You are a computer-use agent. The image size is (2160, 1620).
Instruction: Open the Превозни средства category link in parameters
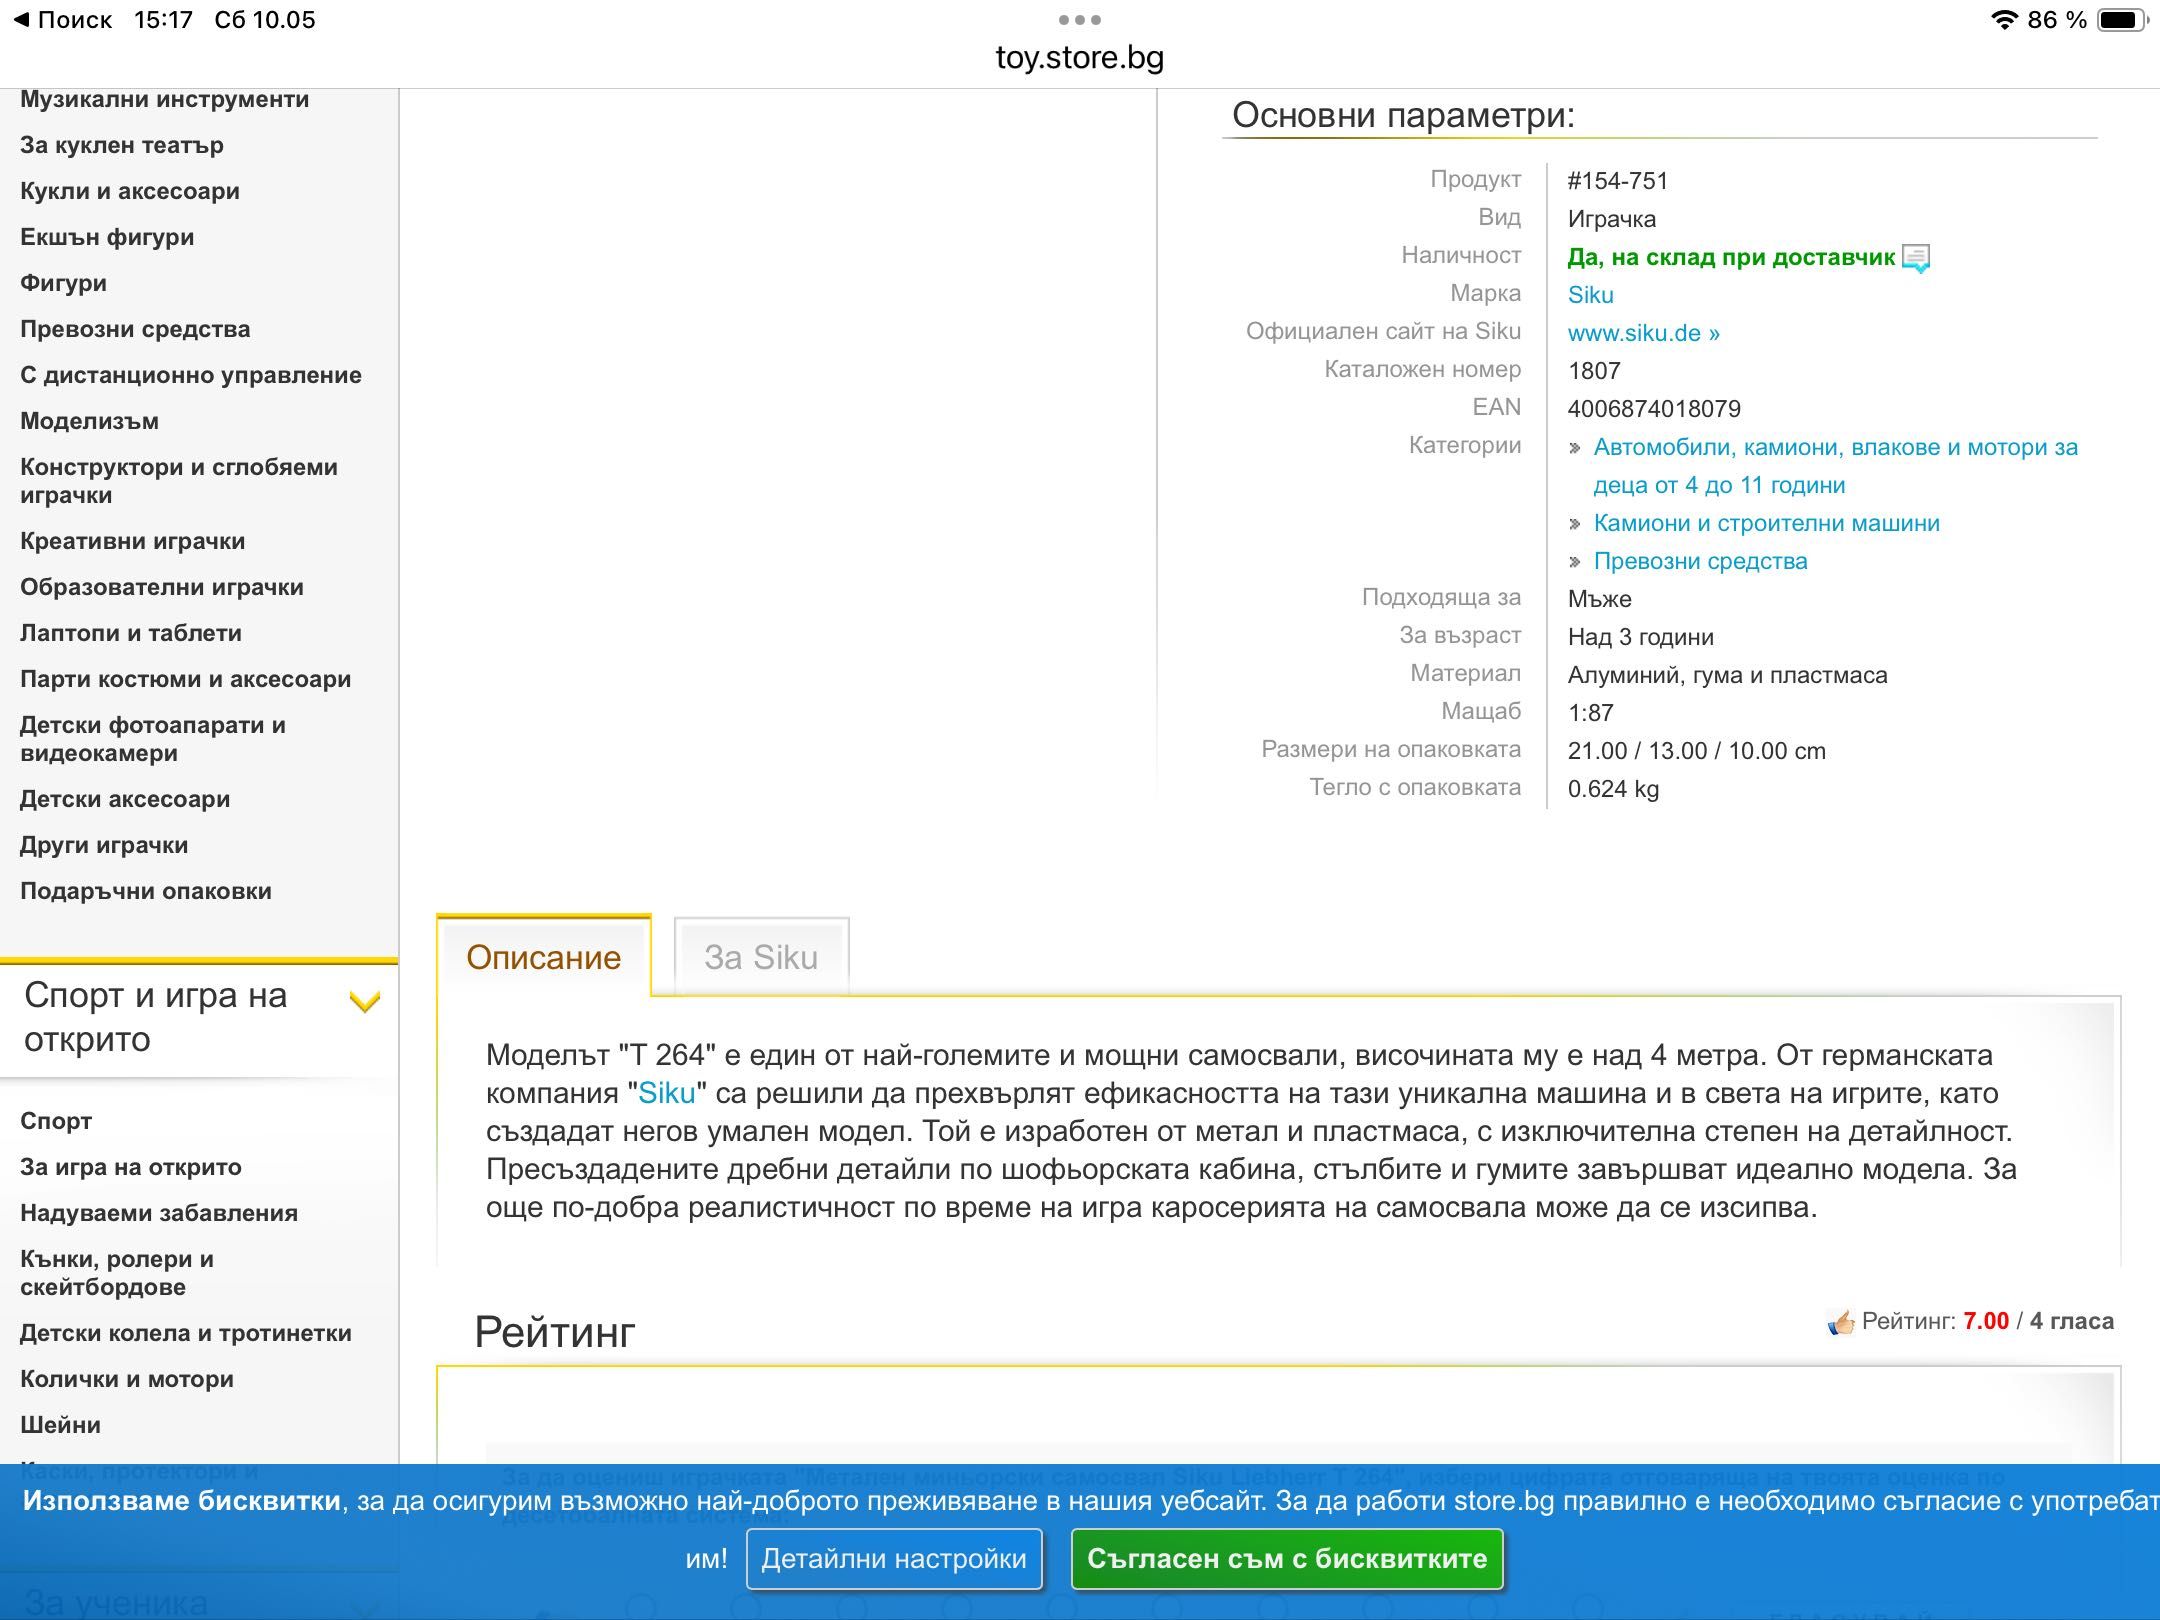click(1700, 561)
